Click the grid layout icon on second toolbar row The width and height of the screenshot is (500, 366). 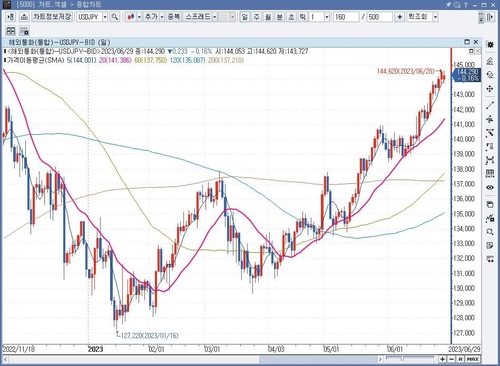(x=11, y=31)
